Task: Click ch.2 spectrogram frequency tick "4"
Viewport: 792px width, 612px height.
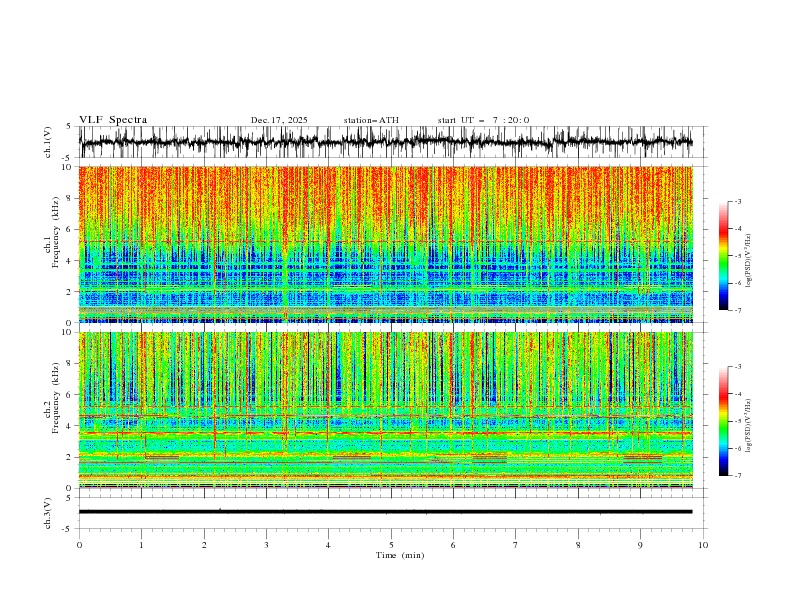Action: coord(70,426)
